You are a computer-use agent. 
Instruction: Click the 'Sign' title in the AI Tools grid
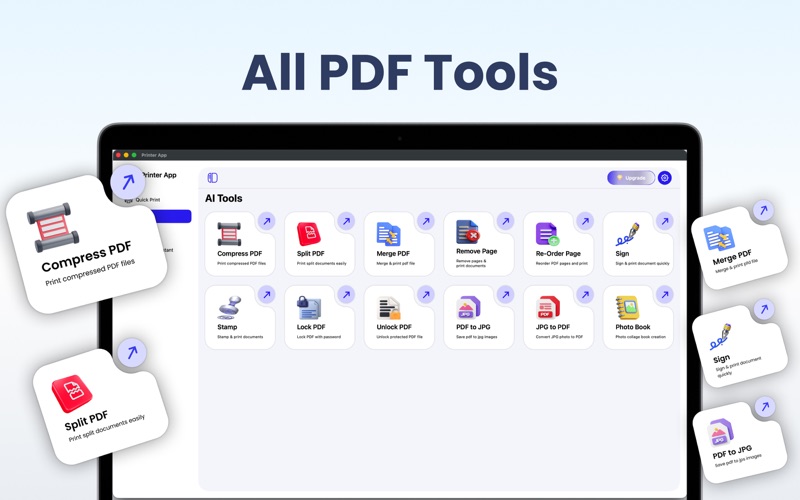pos(622,254)
